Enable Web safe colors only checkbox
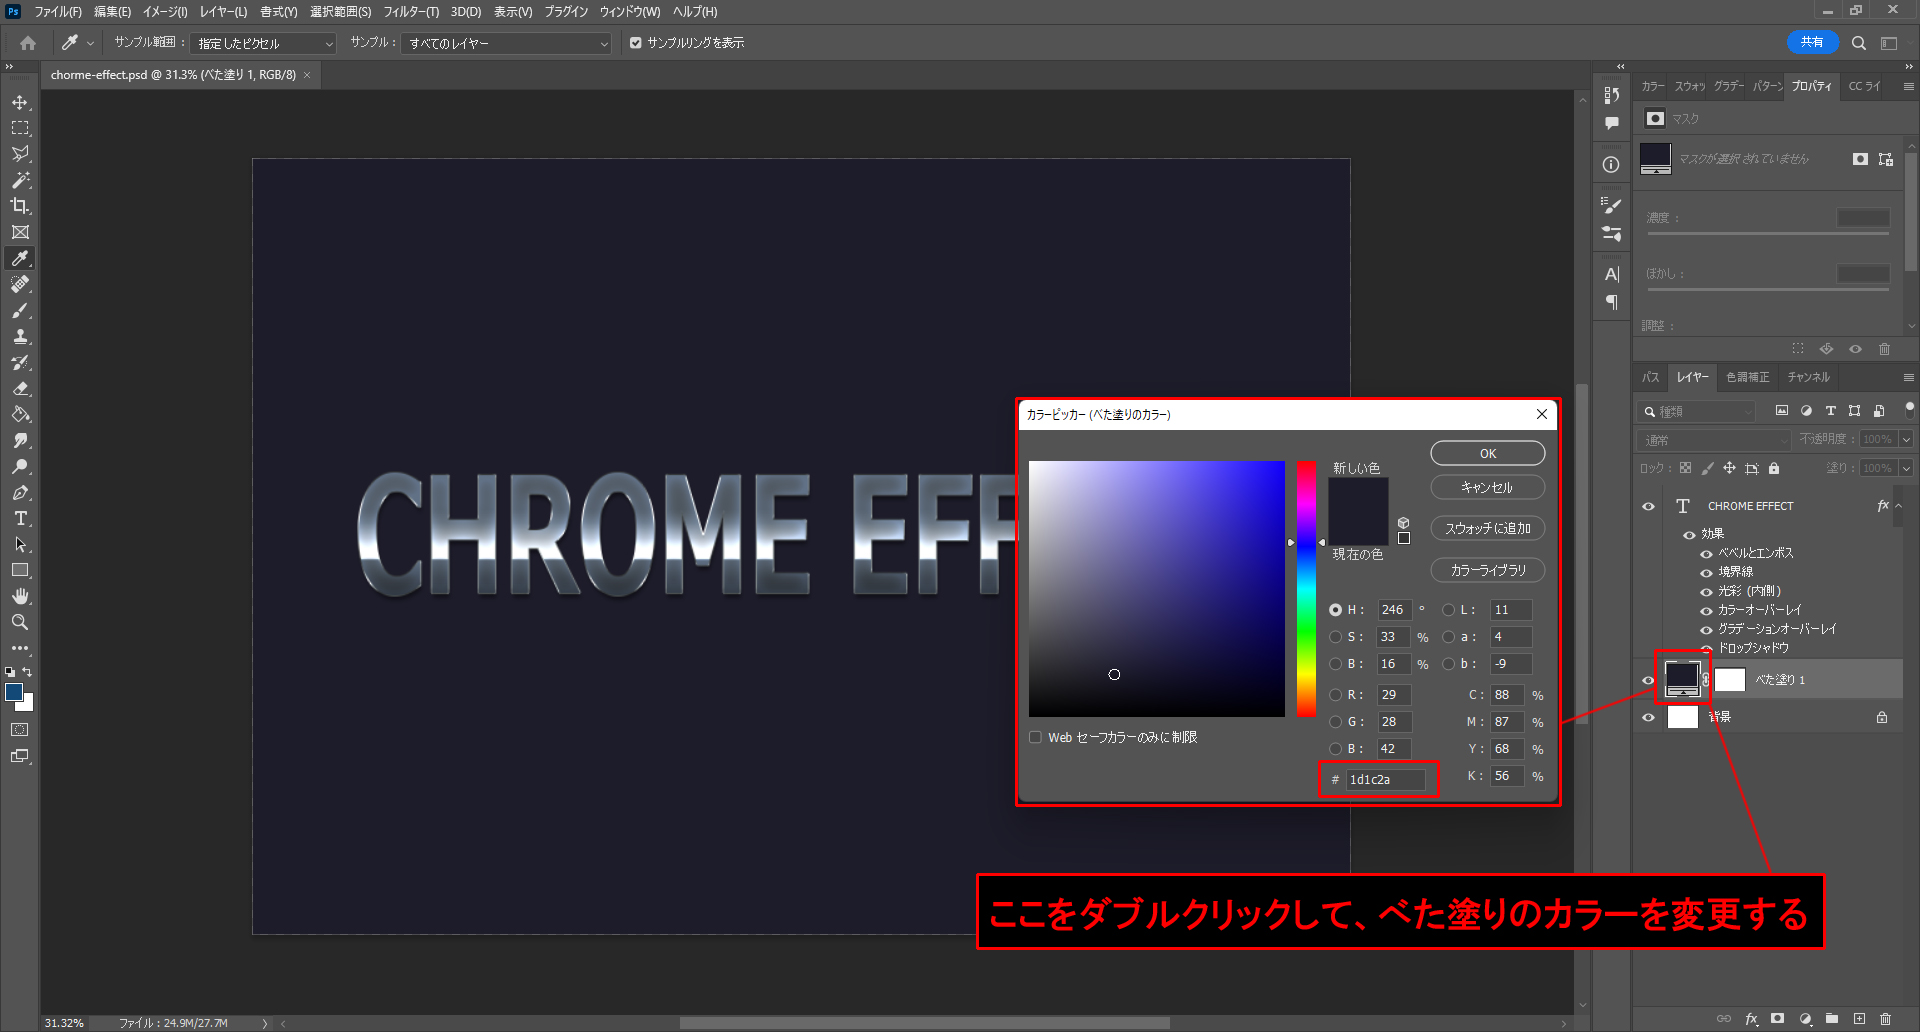This screenshot has width=1920, height=1032. [x=1035, y=737]
